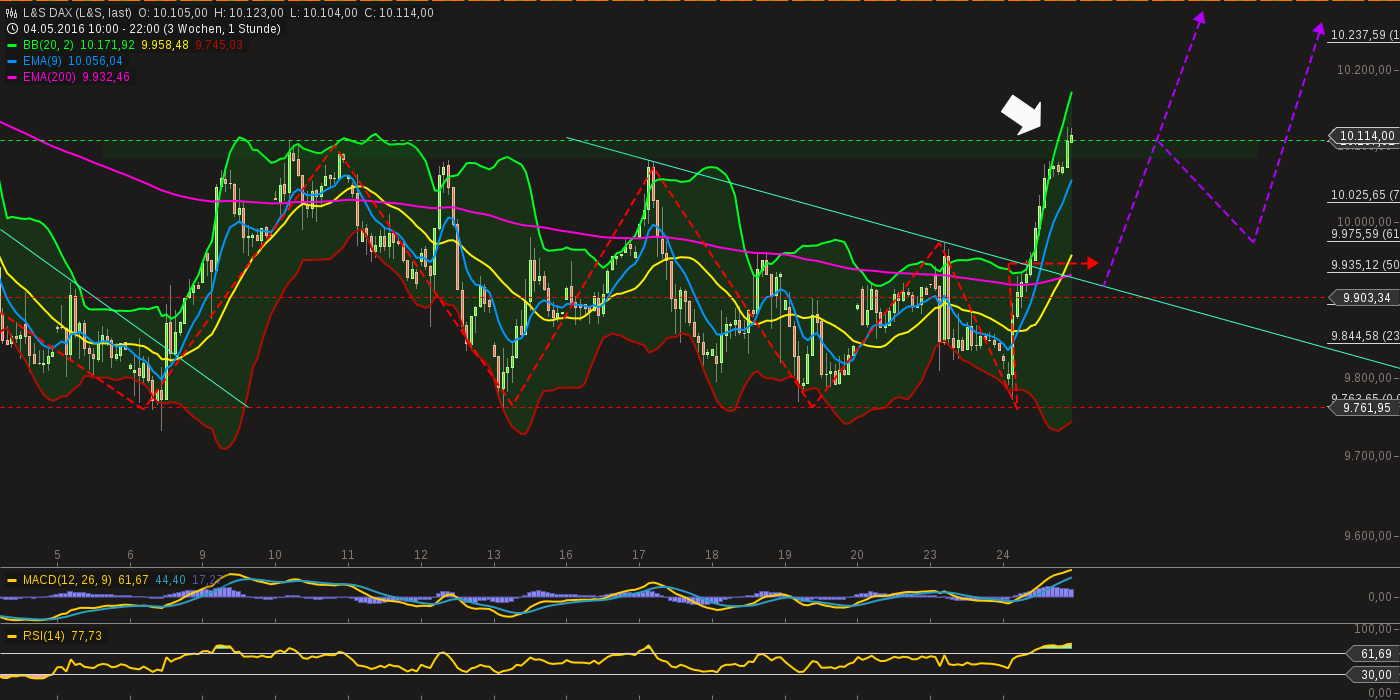Click the price tag 9.761,95 on the axis
The width and height of the screenshot is (1400, 700).
[x=1364, y=408]
